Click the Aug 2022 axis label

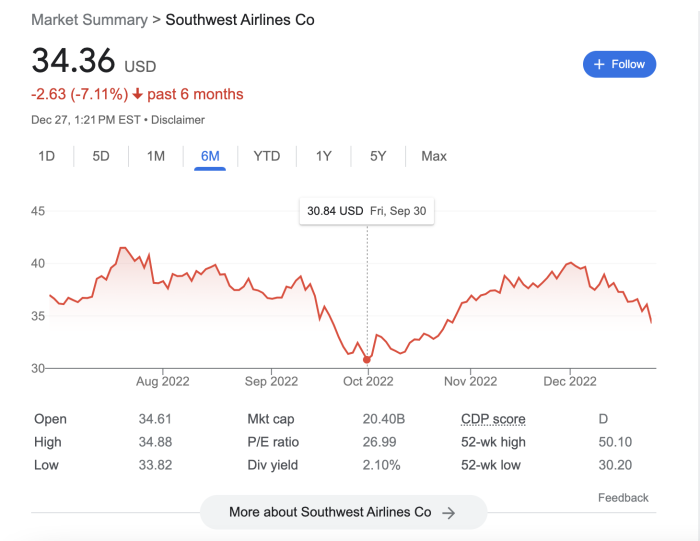point(162,381)
